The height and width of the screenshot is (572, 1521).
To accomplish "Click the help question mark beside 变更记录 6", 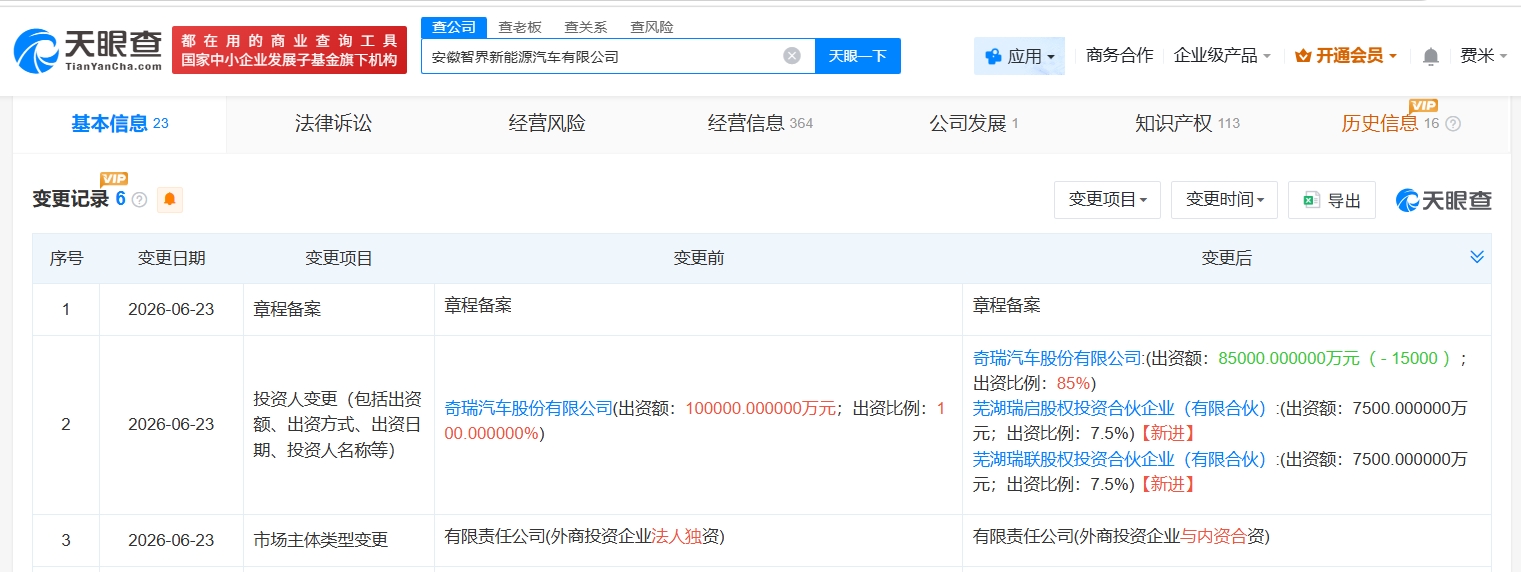I will [139, 200].
